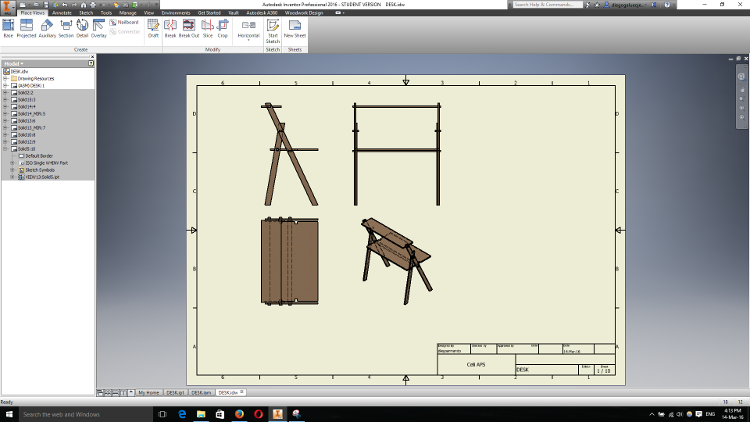Open the Woodwork Design ribbon tab
The width and height of the screenshot is (750, 422).
pos(304,13)
